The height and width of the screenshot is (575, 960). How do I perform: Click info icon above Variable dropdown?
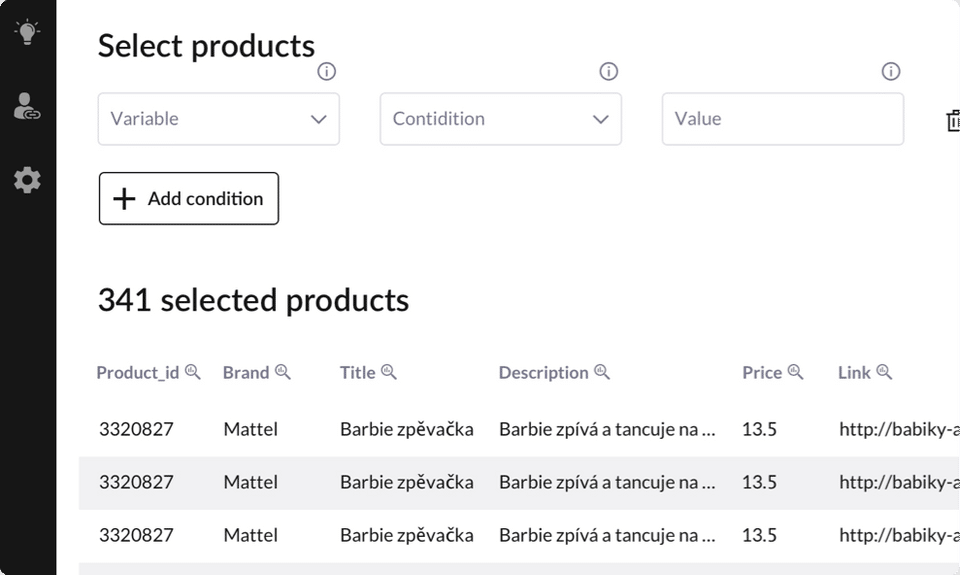[x=326, y=72]
